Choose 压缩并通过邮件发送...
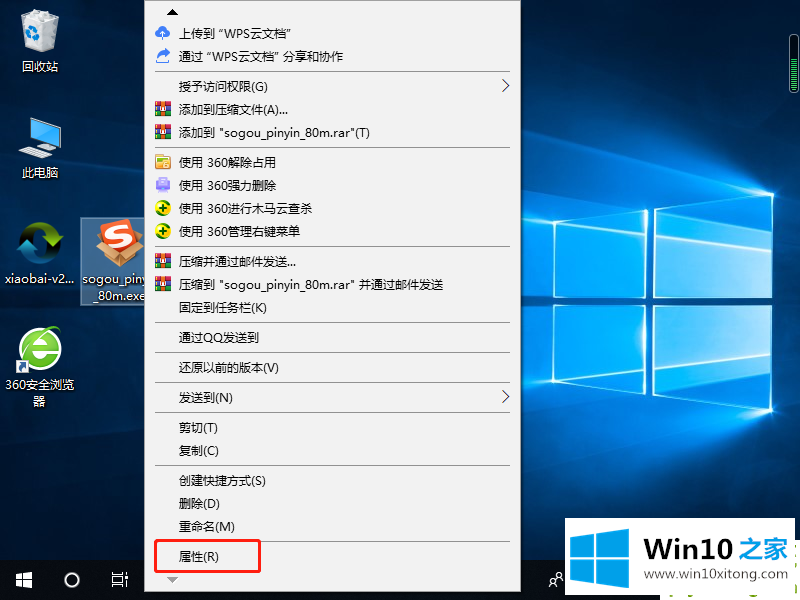800x600 pixels. click(333, 261)
